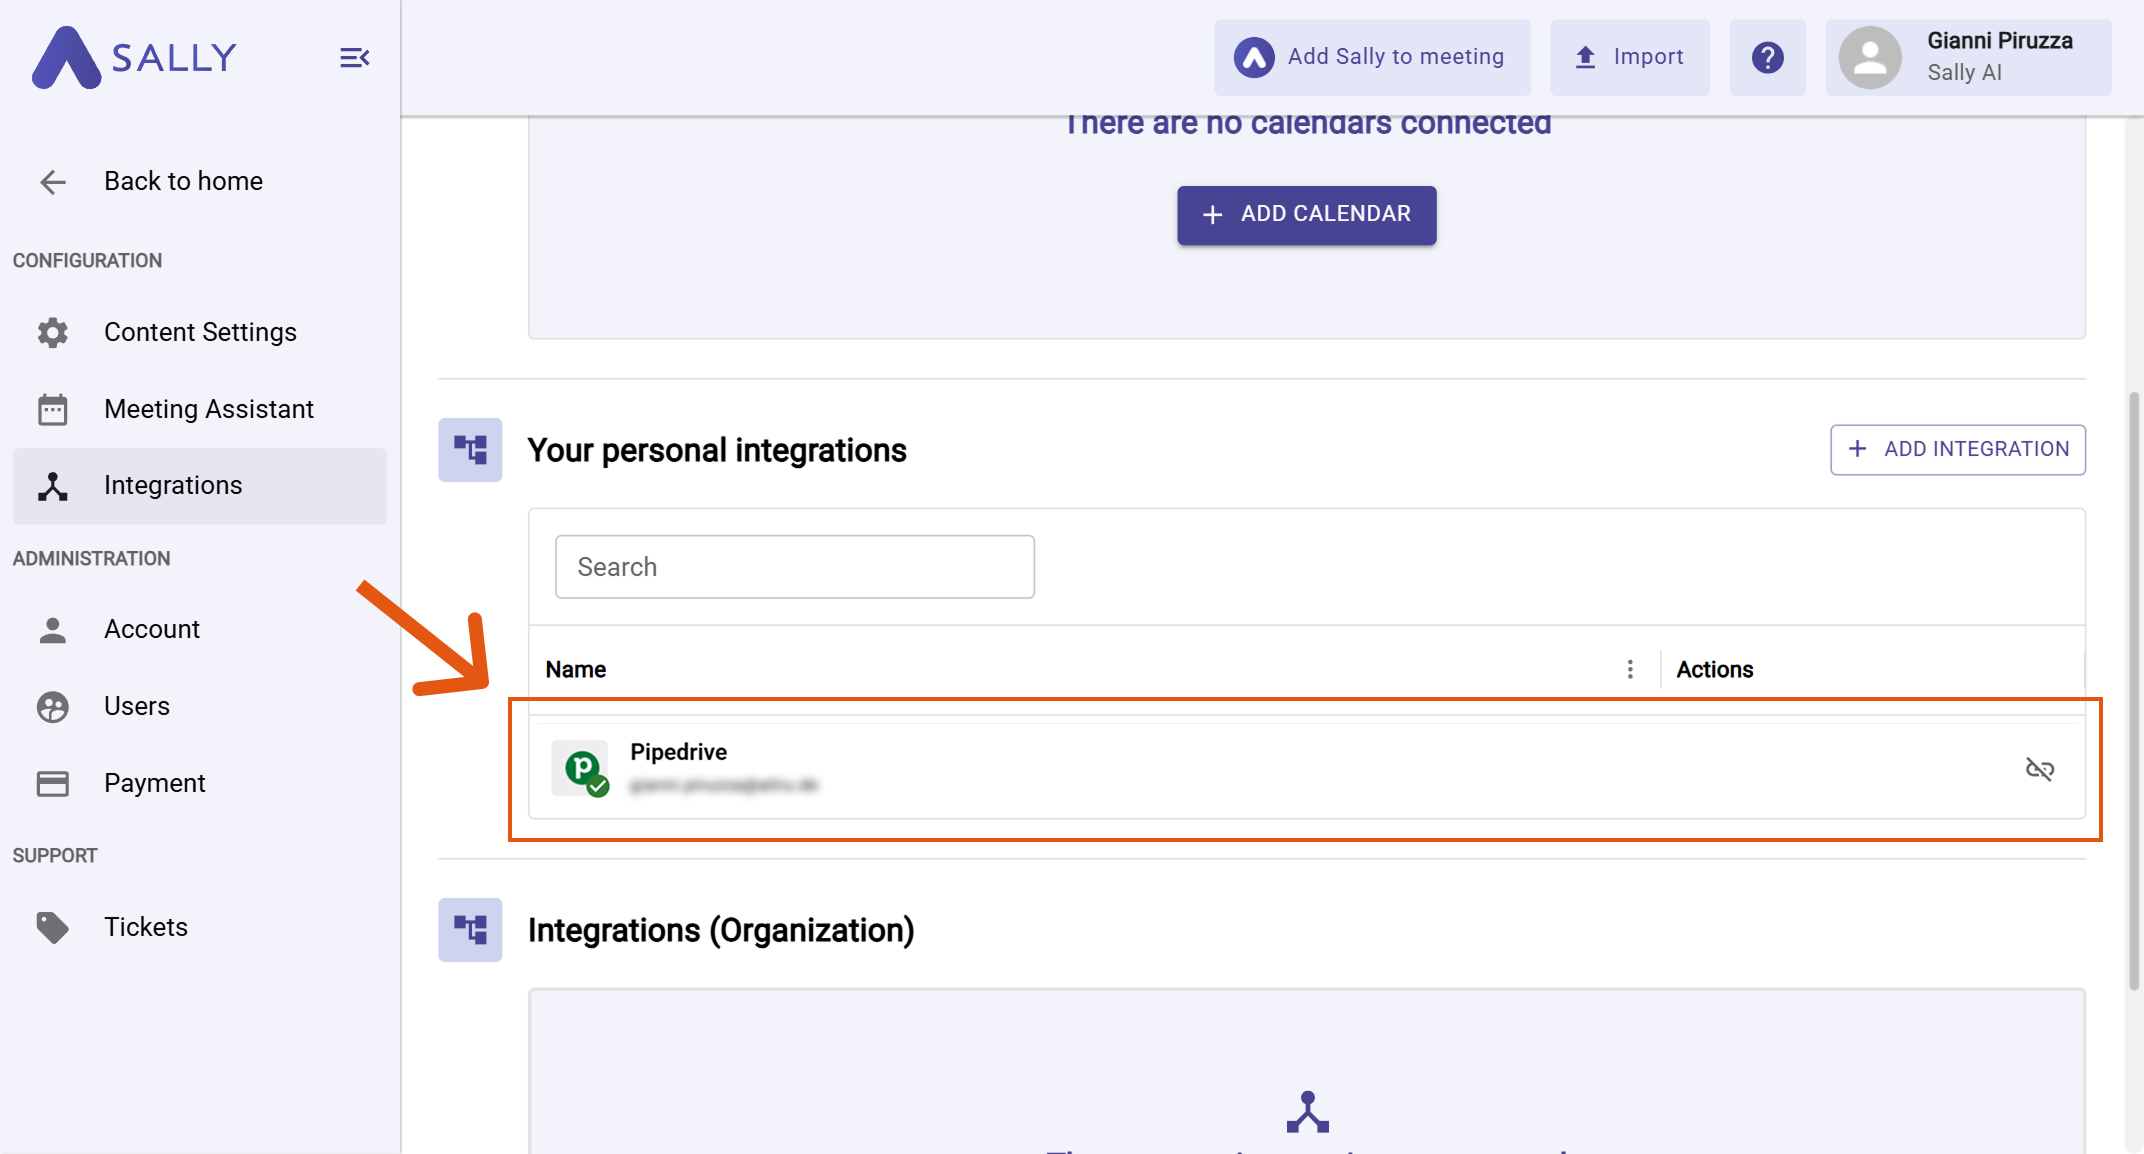Click the user avatar icon
Viewport: 2144px width, 1154px height.
(x=1870, y=57)
